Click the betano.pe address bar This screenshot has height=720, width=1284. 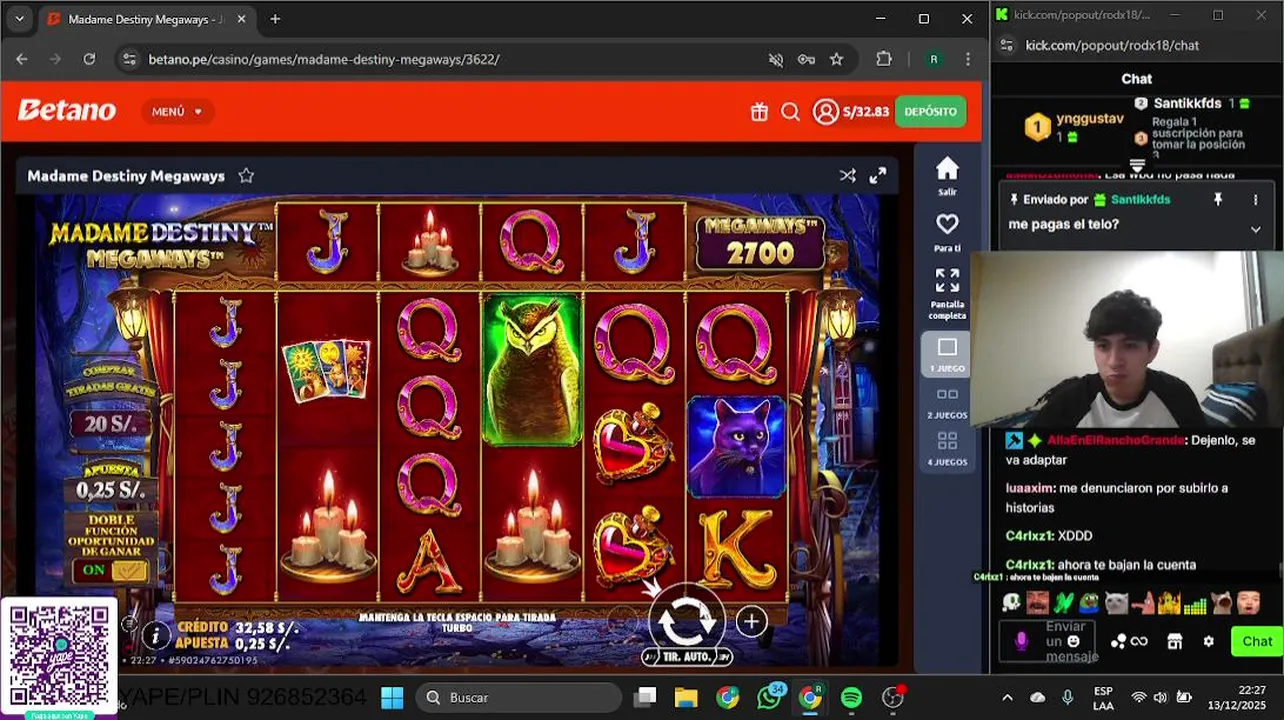pos(323,59)
